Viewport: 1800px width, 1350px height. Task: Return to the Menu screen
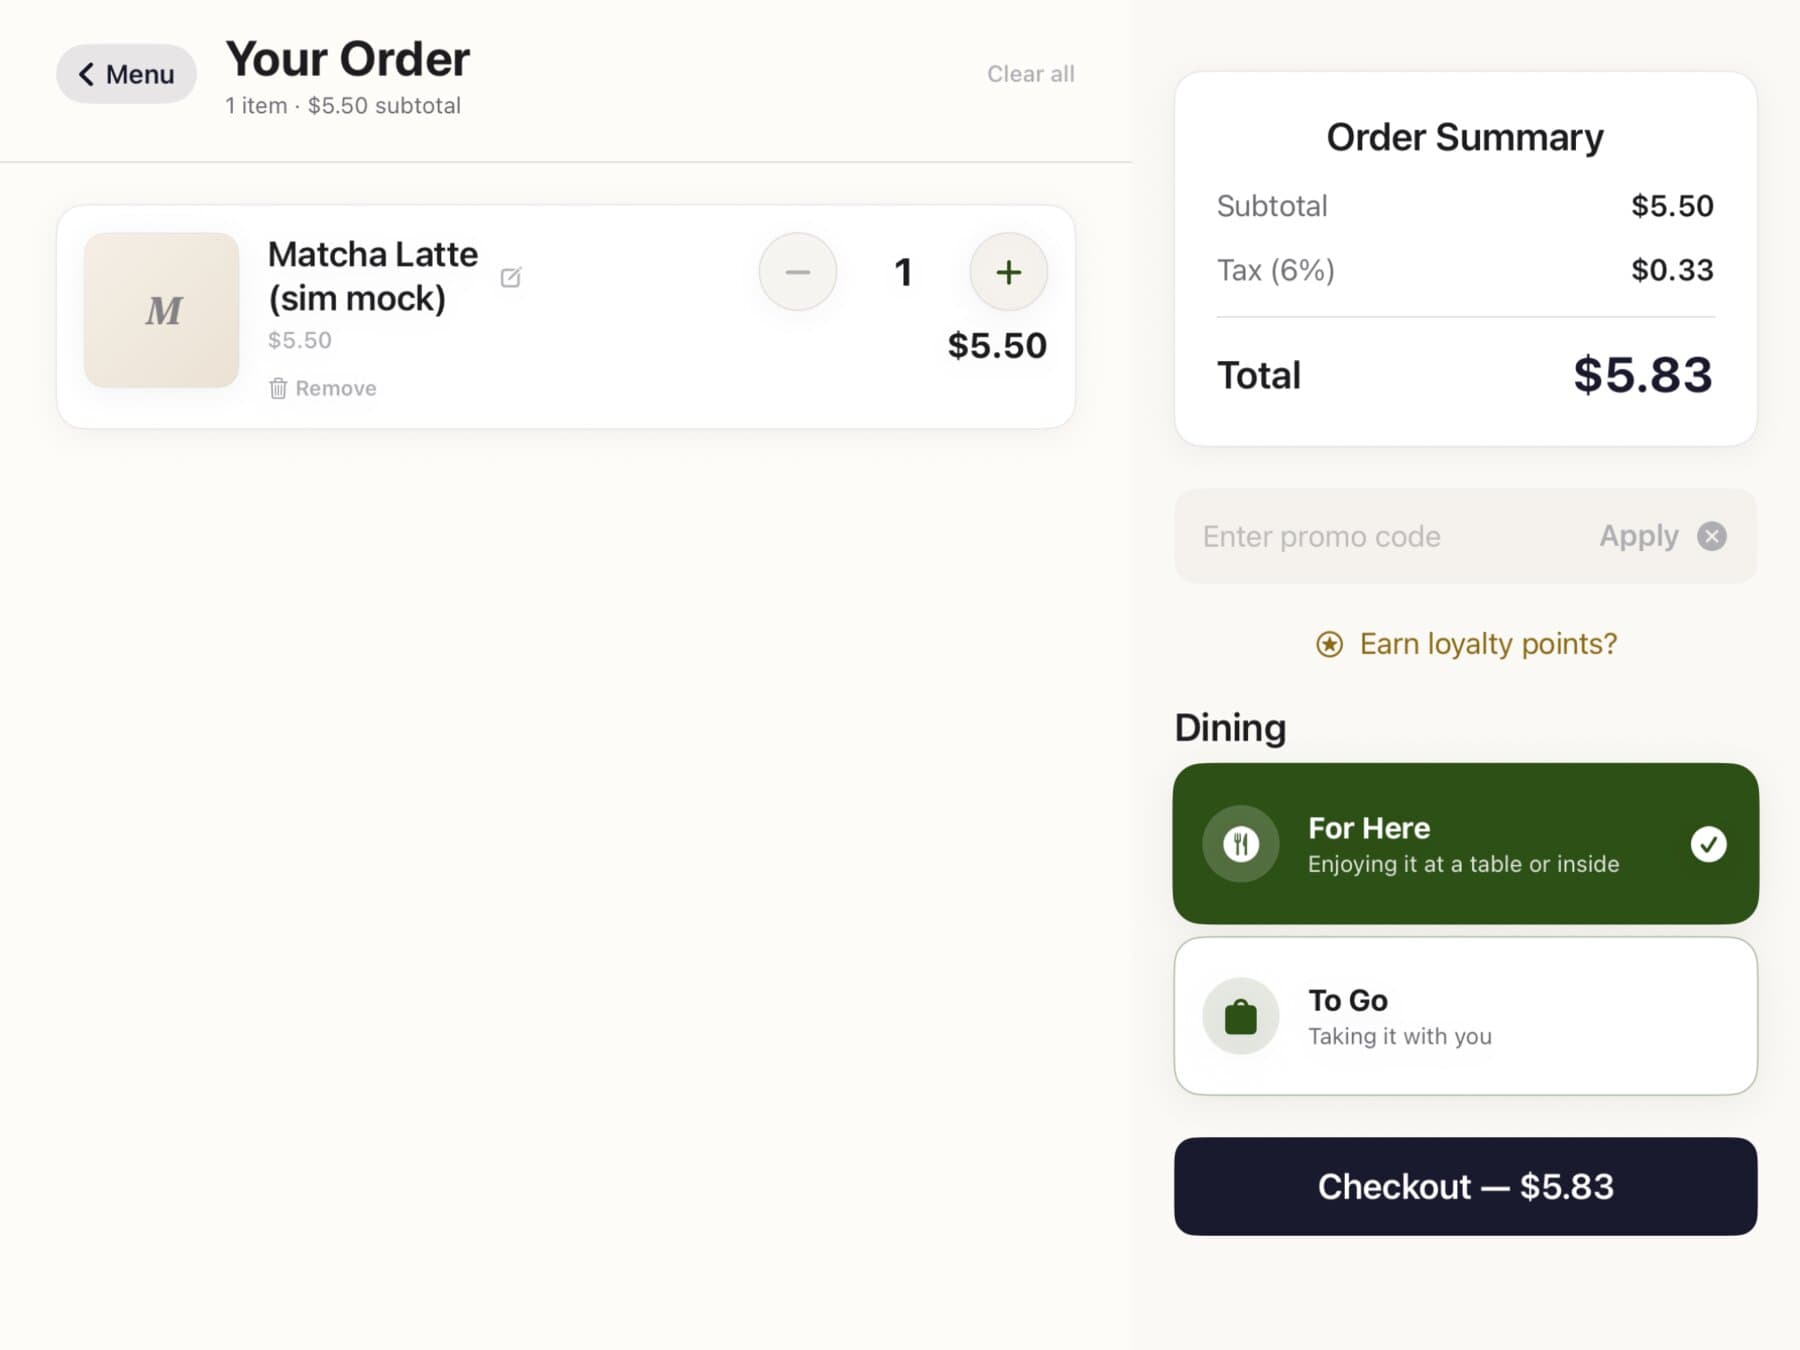(126, 74)
